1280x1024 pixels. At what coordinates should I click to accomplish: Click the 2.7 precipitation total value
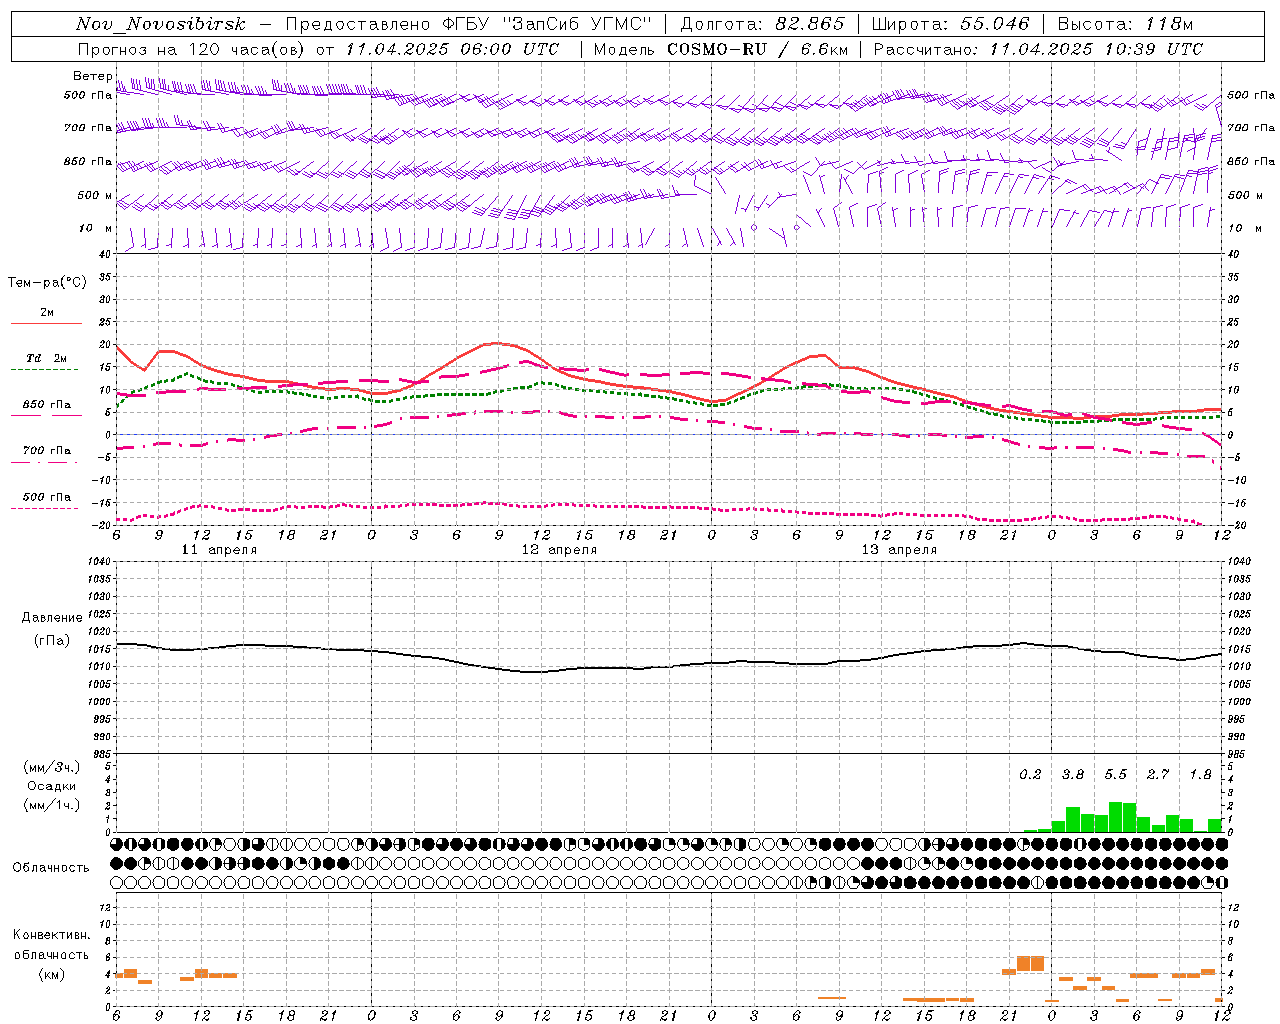tap(1158, 775)
